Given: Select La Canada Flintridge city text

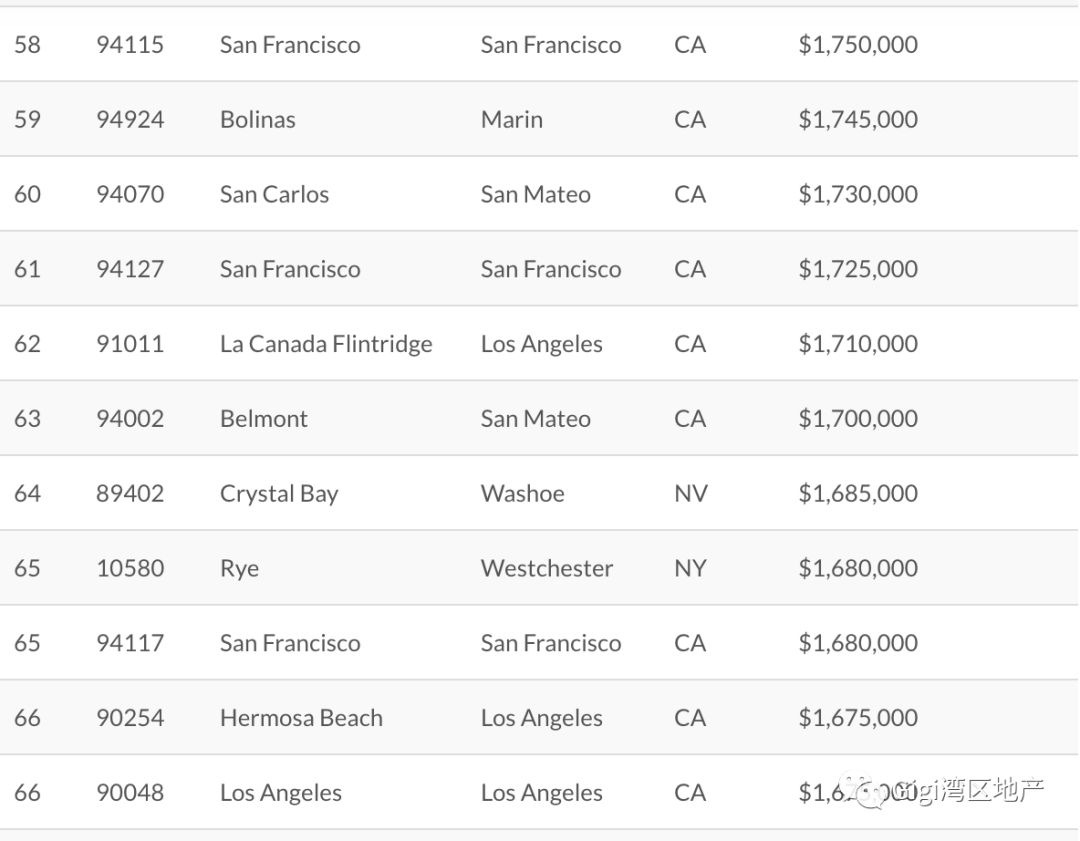Looking at the screenshot, I should coord(326,344).
